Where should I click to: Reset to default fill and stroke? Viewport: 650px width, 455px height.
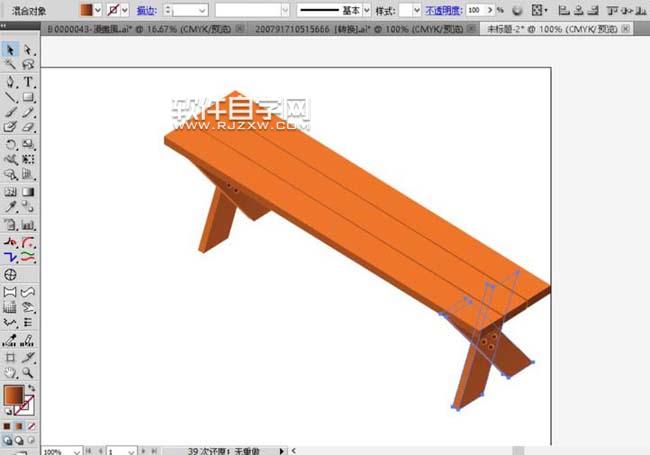click(7, 411)
